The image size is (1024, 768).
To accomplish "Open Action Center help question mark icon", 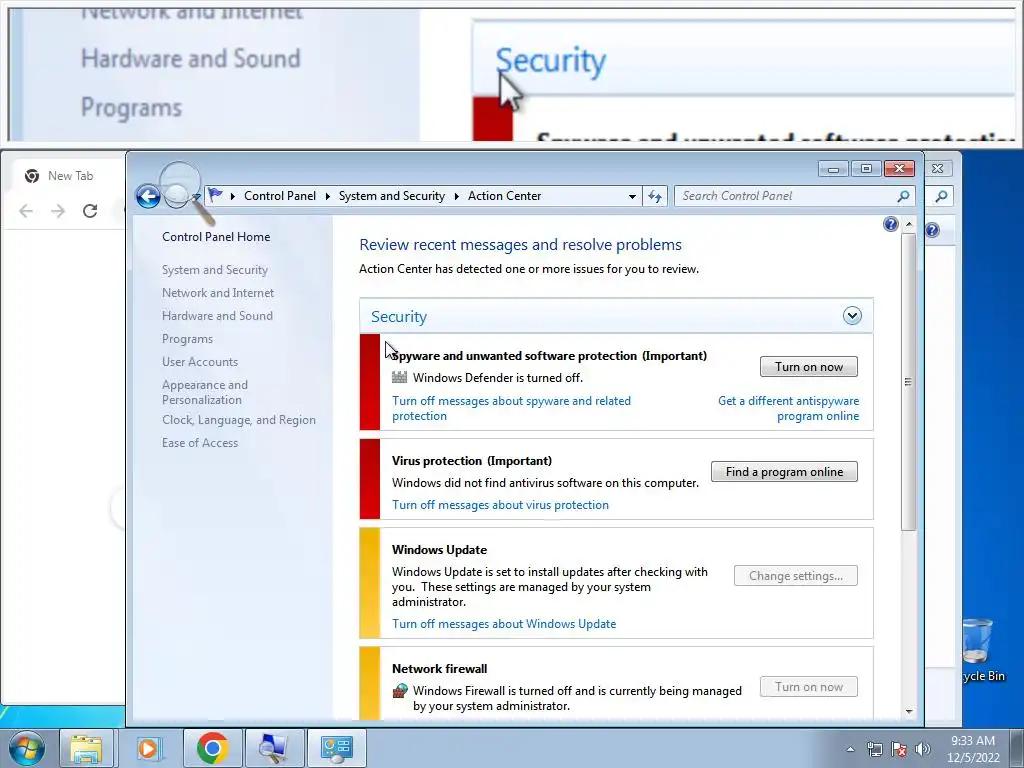I will [x=890, y=225].
